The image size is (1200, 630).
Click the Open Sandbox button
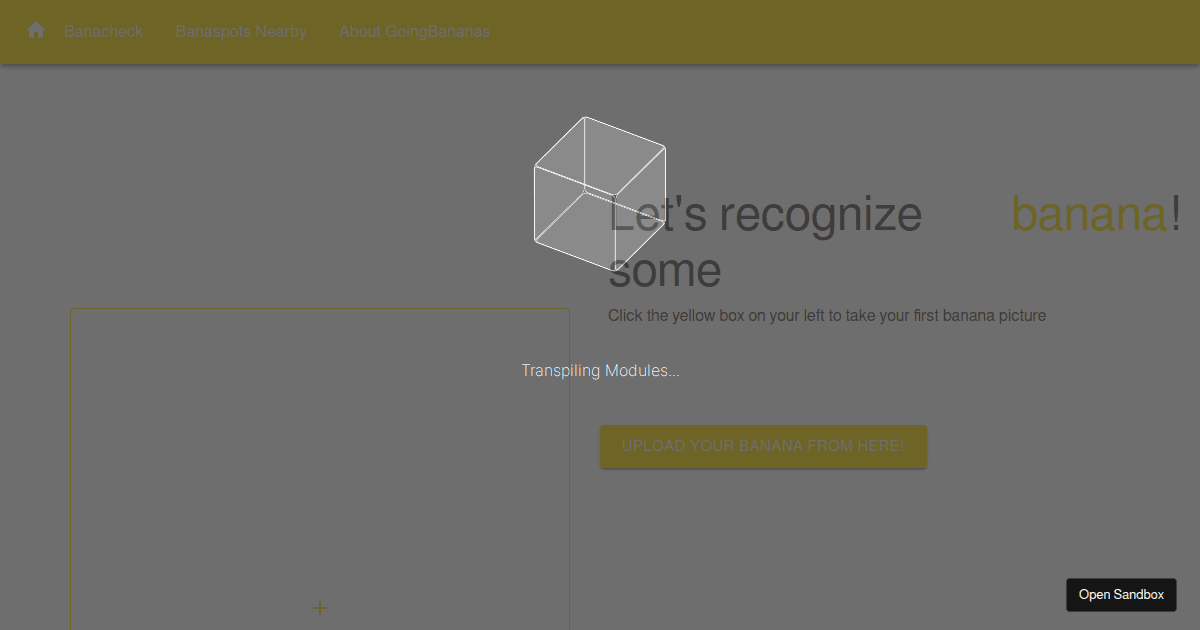point(1121,594)
